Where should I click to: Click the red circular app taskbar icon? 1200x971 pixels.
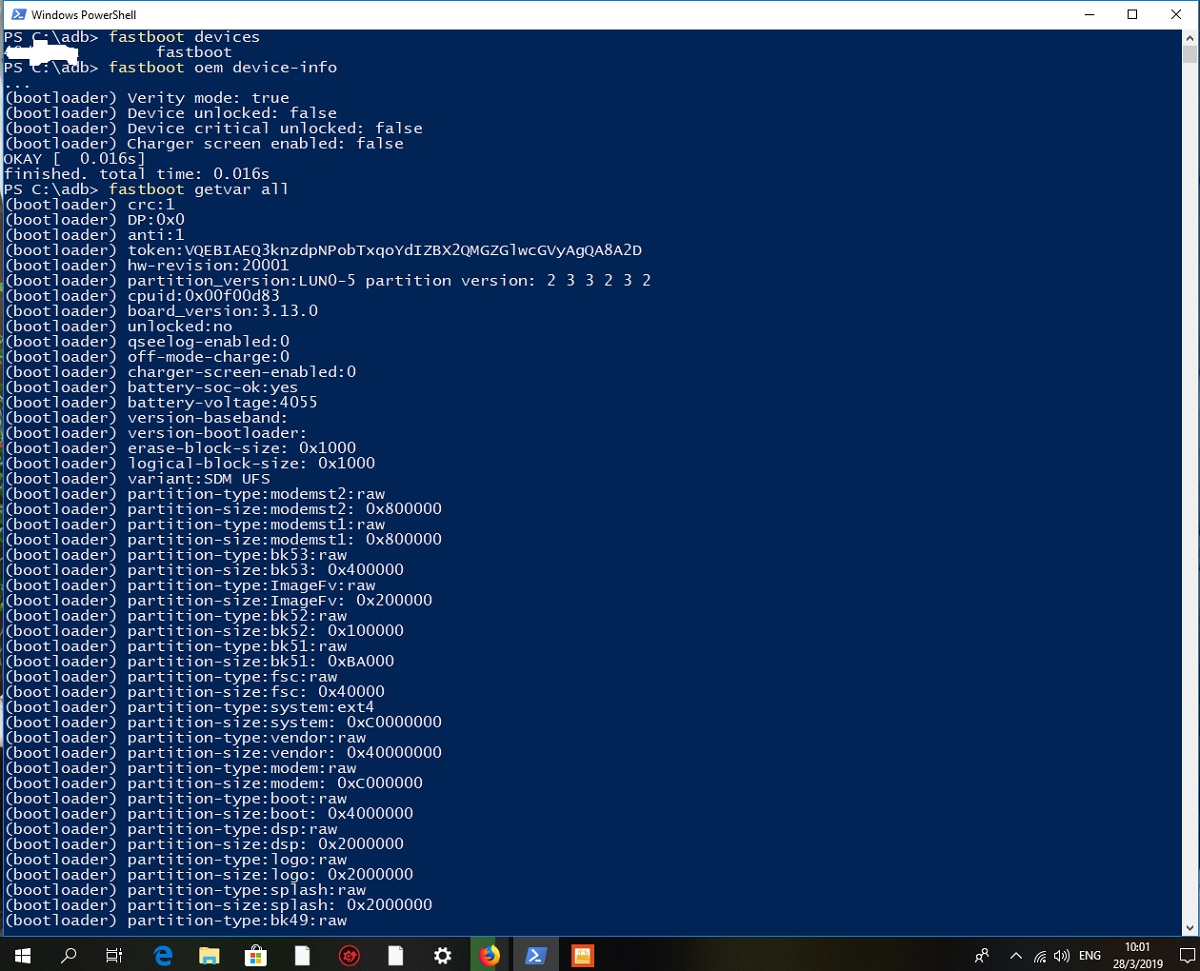[349, 955]
